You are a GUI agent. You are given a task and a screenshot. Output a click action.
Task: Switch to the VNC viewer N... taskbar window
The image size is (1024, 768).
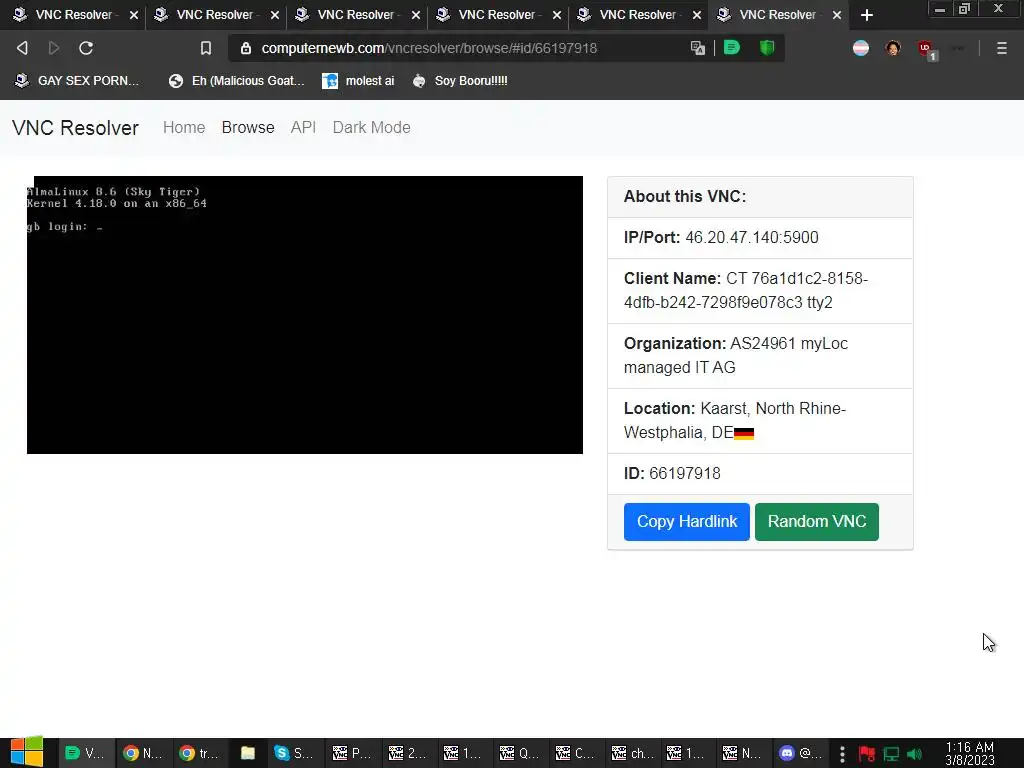(742, 753)
